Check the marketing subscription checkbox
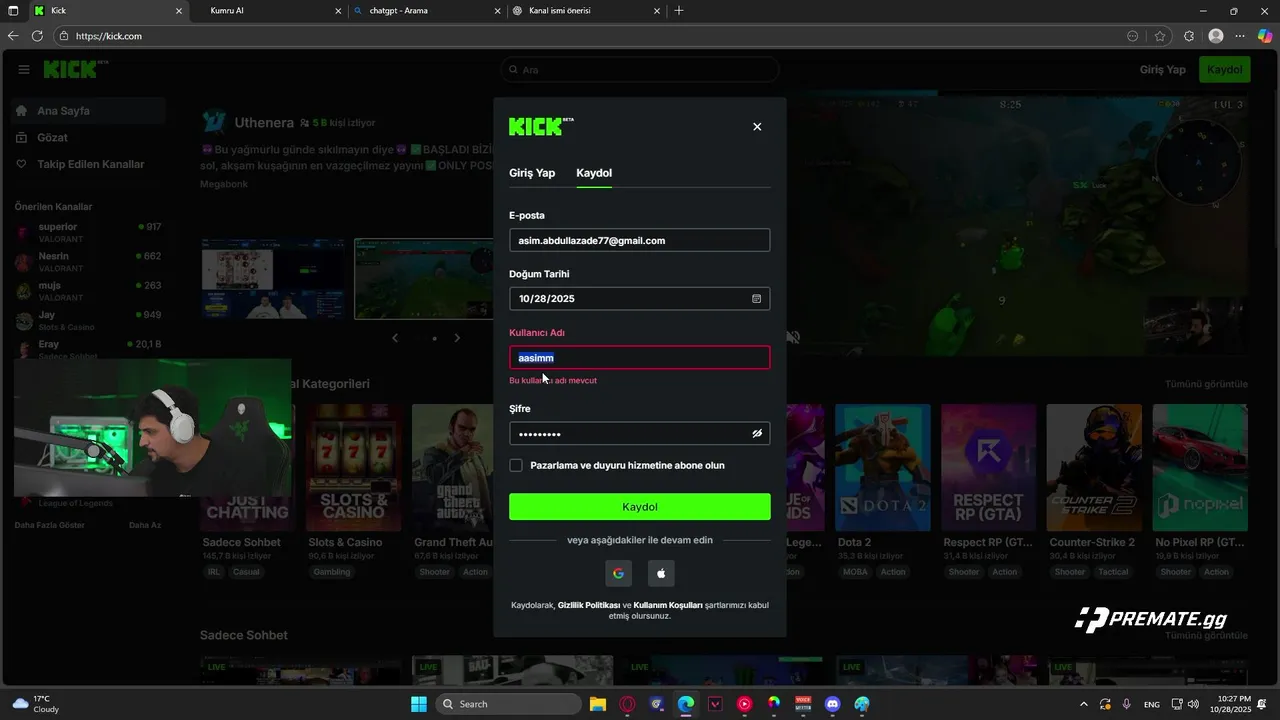Image resolution: width=1280 pixels, height=720 pixels. click(516, 465)
